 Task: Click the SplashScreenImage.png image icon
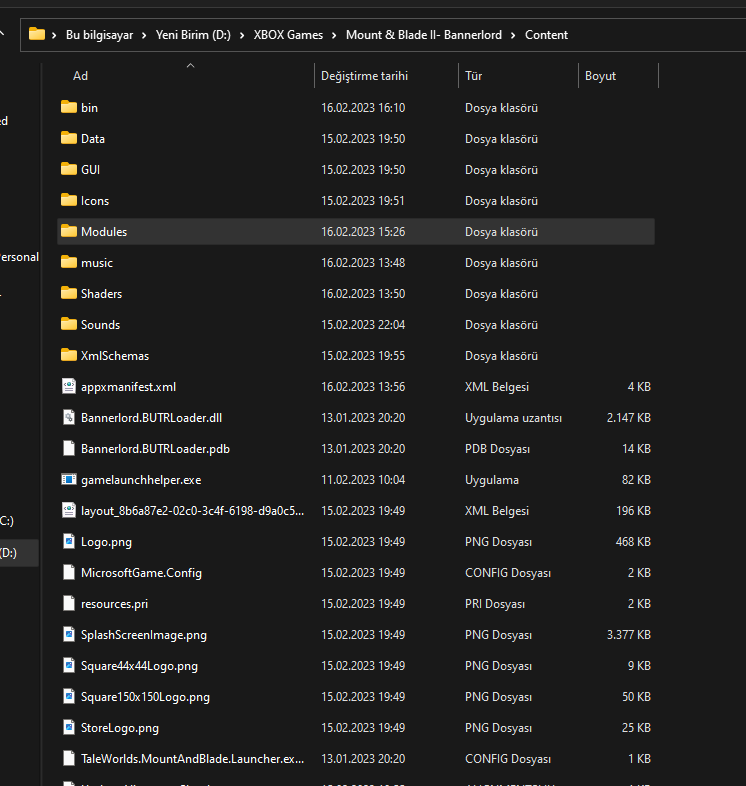(x=69, y=635)
